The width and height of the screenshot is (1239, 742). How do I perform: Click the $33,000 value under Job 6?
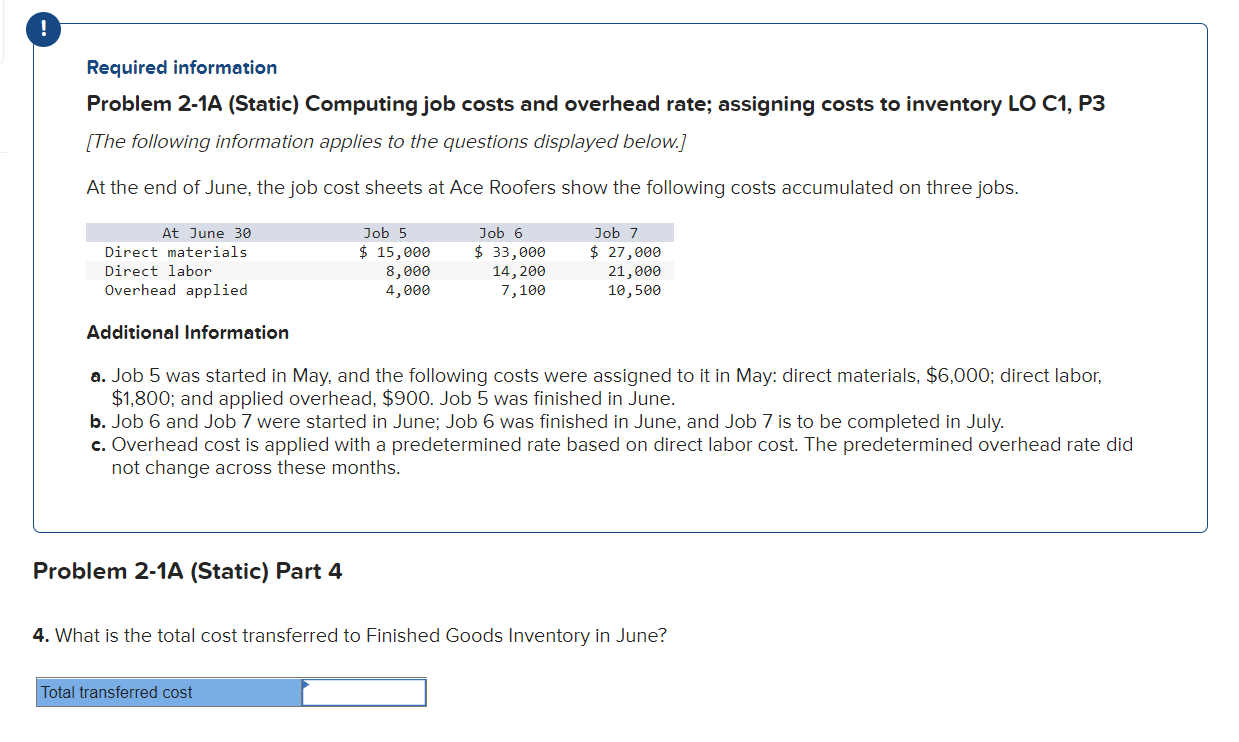(x=512, y=252)
